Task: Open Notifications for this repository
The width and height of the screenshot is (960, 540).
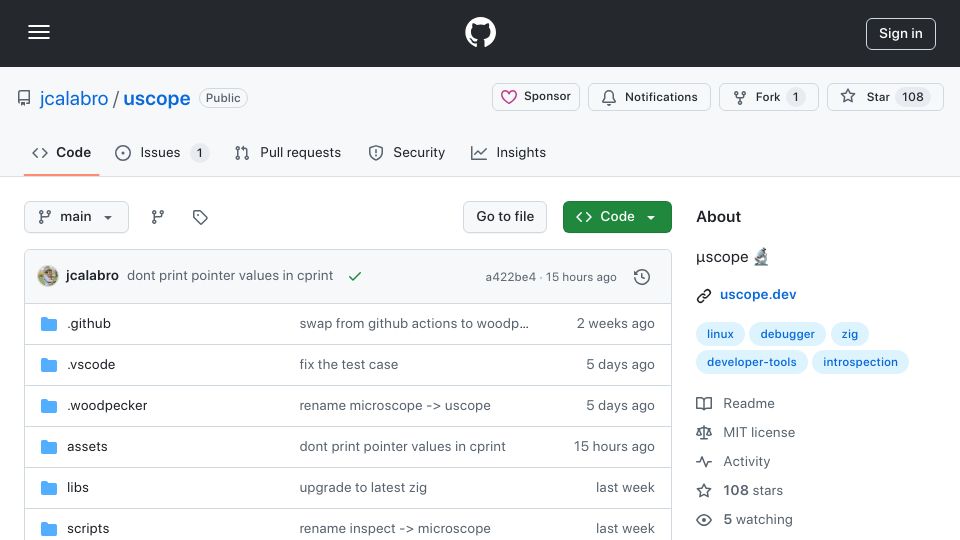Action: (x=649, y=97)
